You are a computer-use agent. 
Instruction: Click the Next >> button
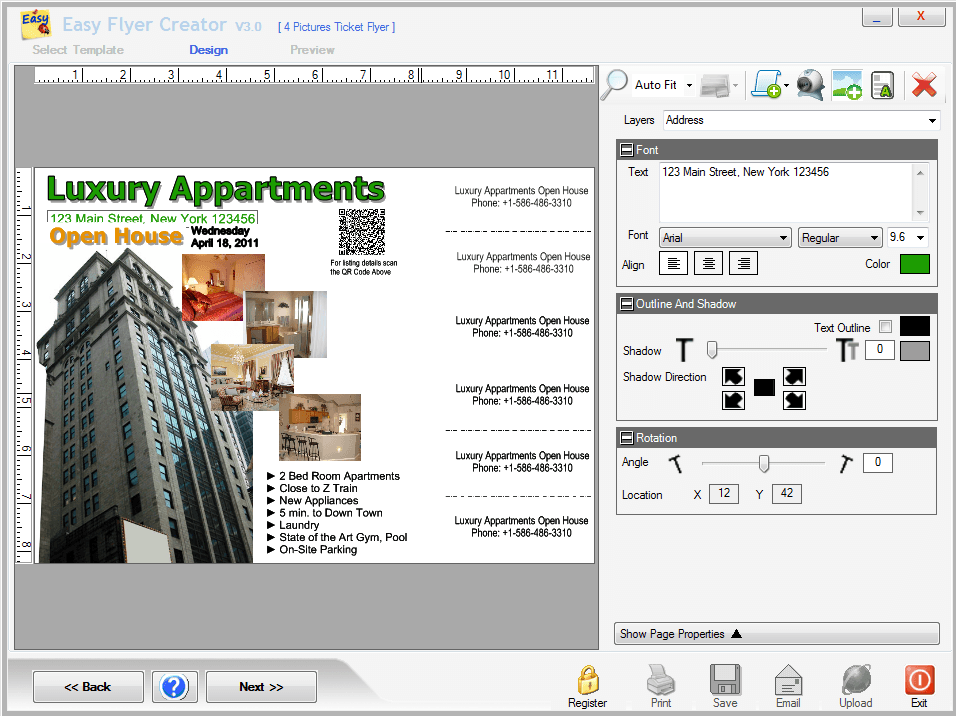coord(261,687)
